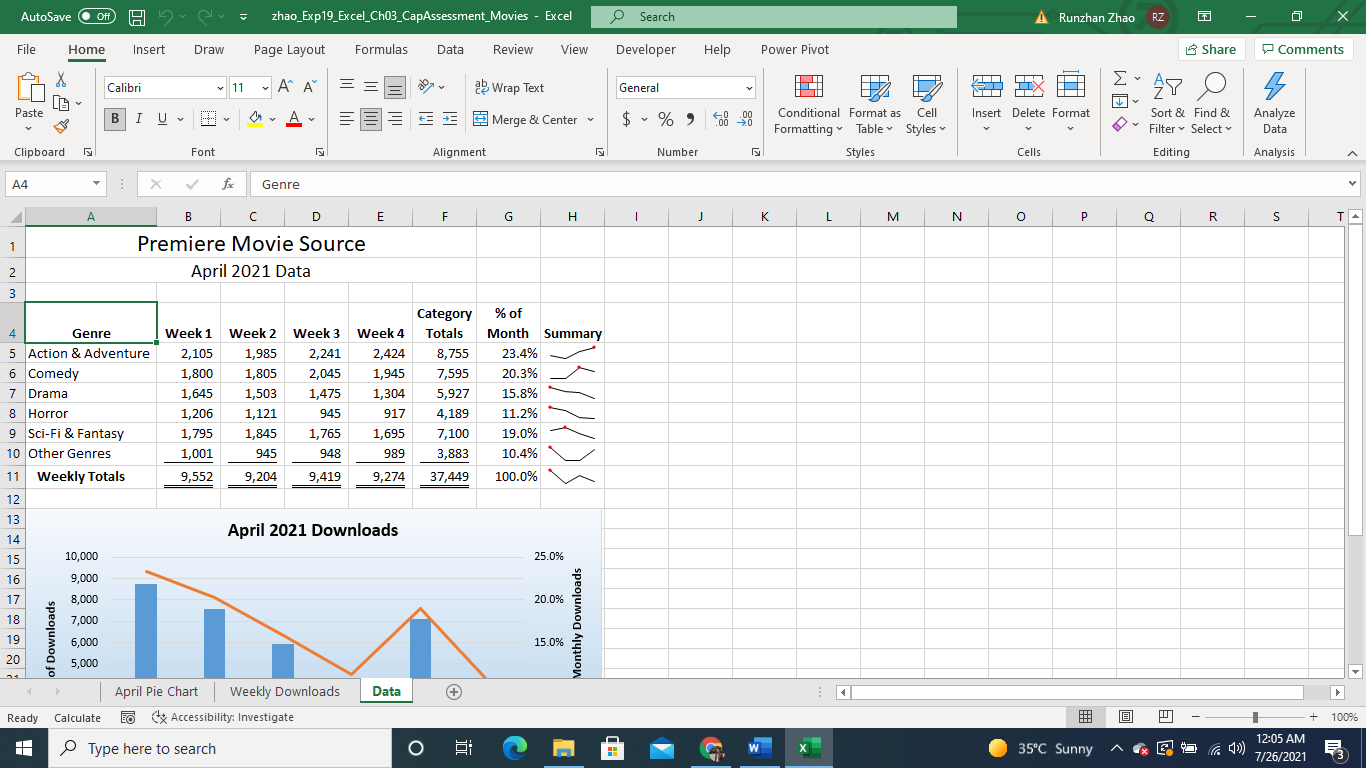This screenshot has height=768, width=1366.
Task: Open the font name dropdown
Action: tap(221, 88)
